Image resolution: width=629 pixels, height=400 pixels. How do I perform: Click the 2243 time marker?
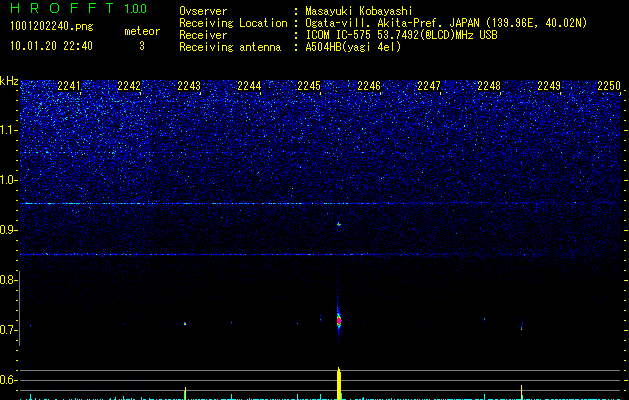click(x=189, y=86)
